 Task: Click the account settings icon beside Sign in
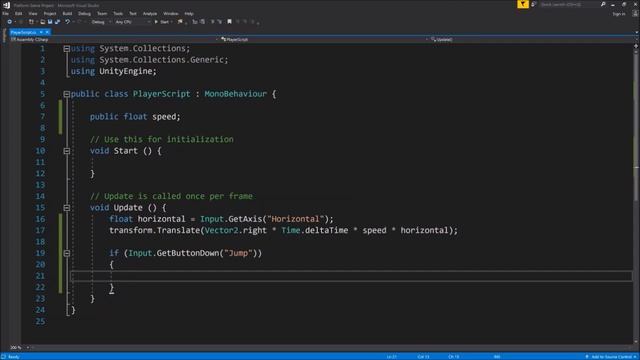coord(635,13)
